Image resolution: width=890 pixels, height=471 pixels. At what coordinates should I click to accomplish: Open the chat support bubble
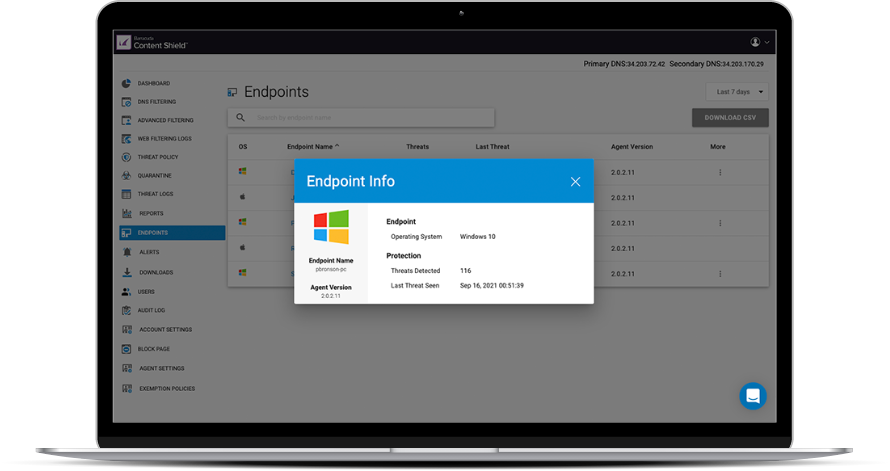tap(753, 396)
